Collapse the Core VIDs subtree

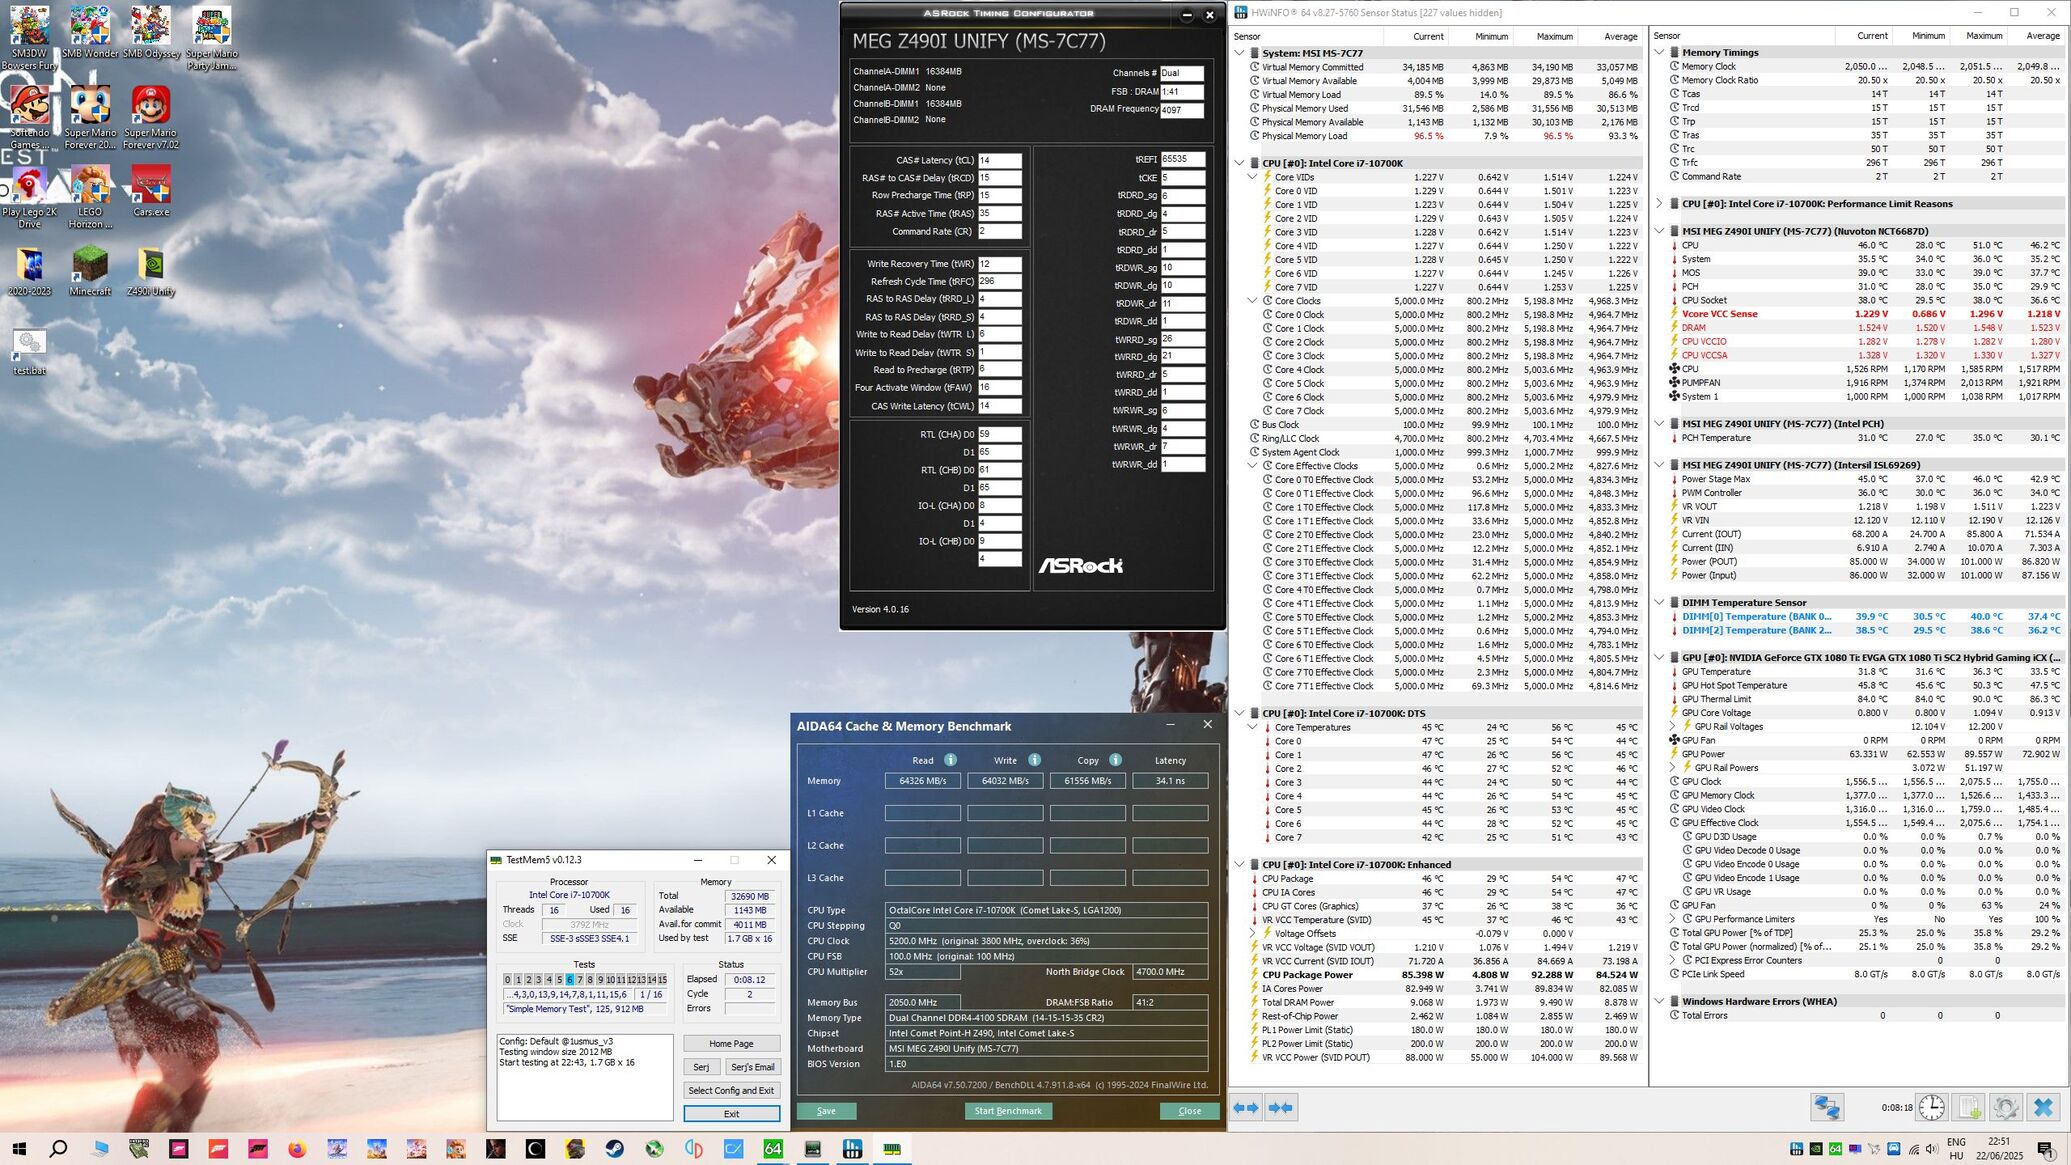1252,177
